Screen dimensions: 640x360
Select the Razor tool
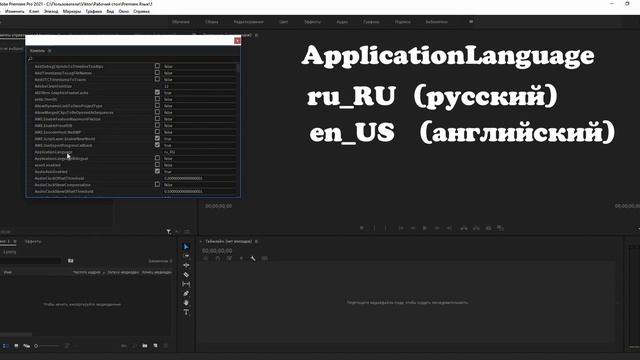(x=186, y=275)
